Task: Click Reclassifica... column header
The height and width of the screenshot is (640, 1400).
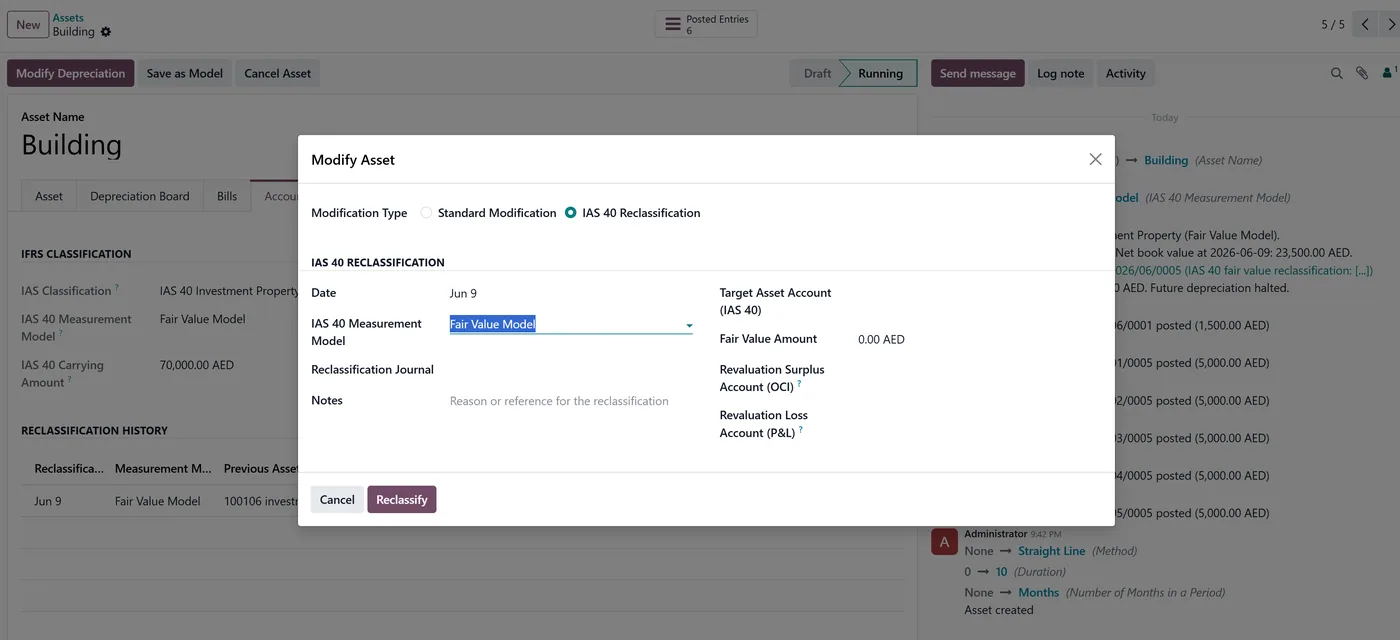Action: [x=69, y=468]
